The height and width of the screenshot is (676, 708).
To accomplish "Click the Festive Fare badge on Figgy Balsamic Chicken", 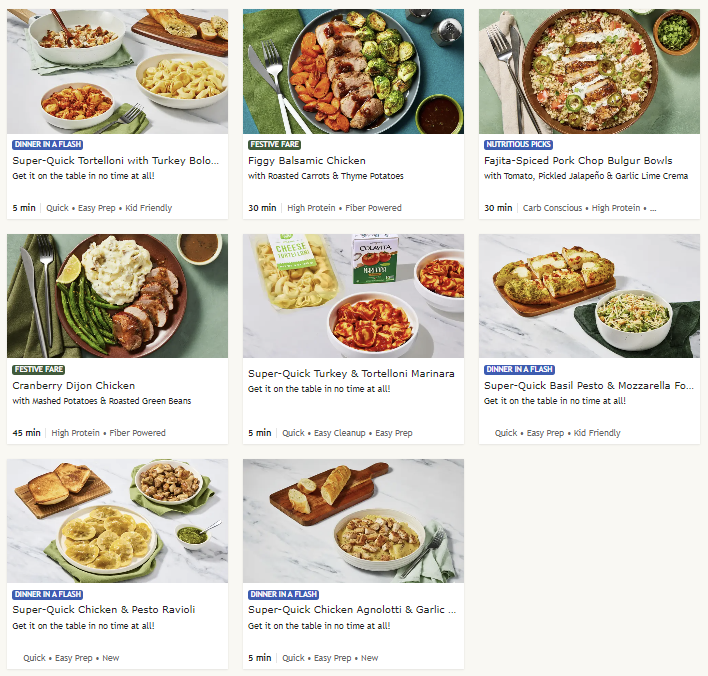I will point(275,145).
